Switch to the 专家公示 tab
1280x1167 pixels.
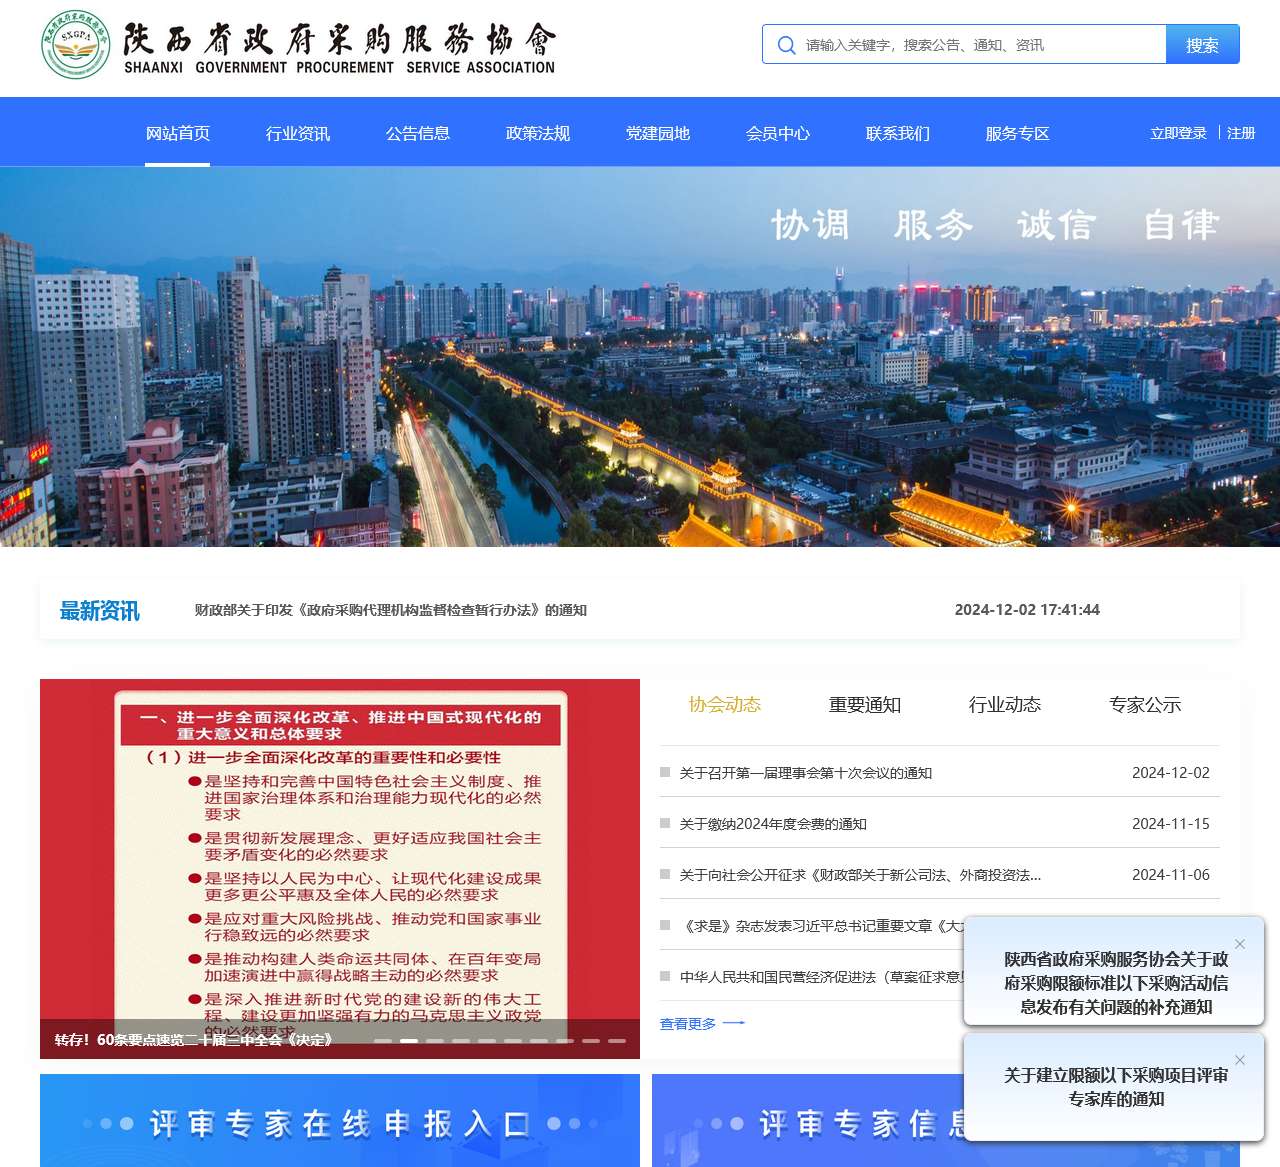coord(1145,705)
